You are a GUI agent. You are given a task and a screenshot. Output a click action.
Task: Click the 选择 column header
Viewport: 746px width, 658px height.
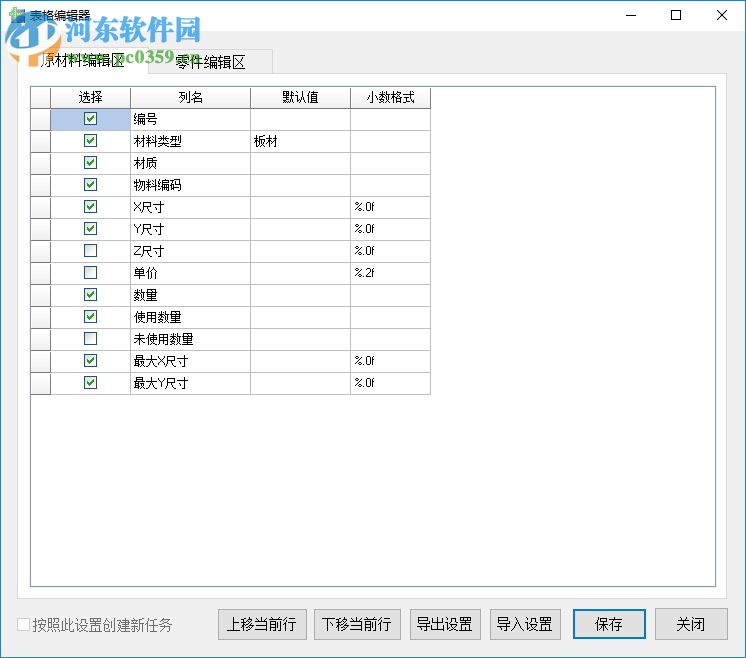[x=90, y=98]
